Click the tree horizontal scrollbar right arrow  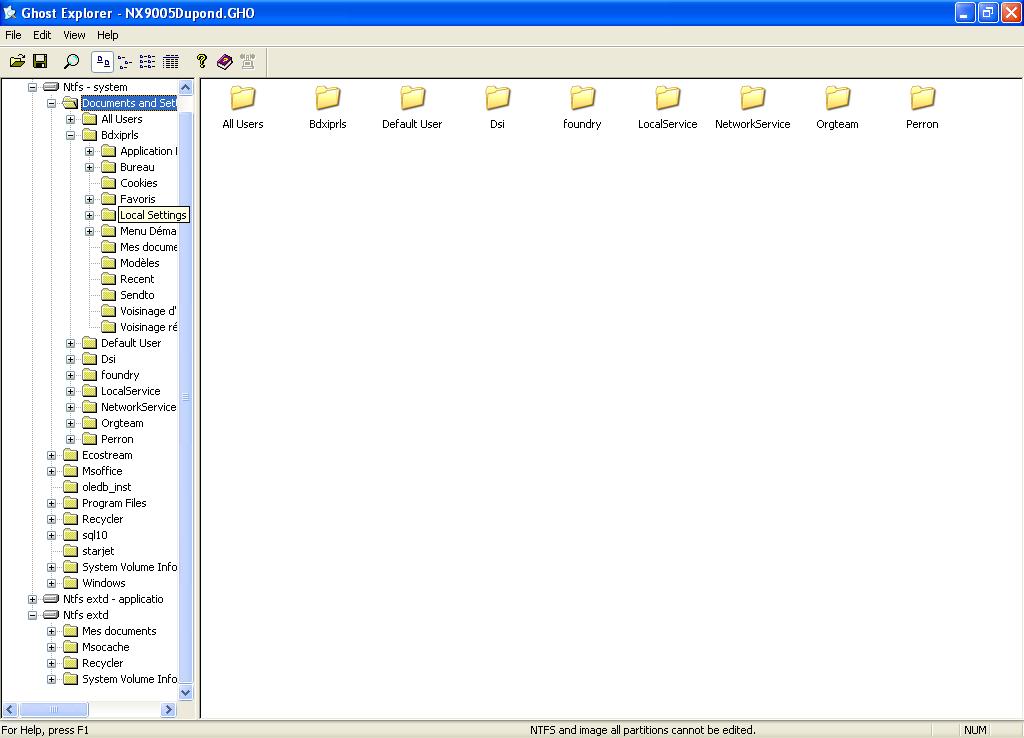tap(168, 709)
